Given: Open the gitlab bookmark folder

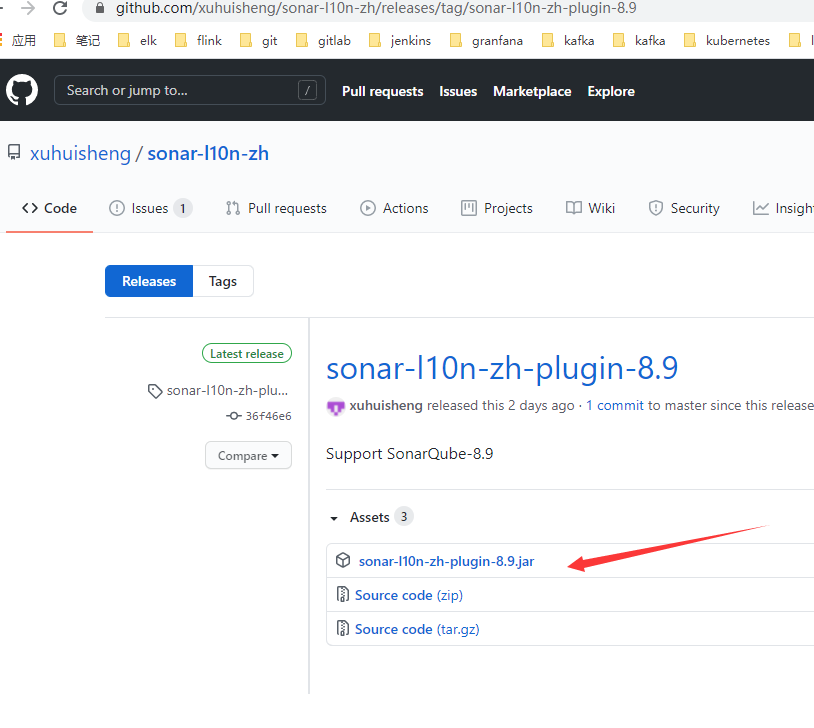Looking at the screenshot, I should pos(323,41).
